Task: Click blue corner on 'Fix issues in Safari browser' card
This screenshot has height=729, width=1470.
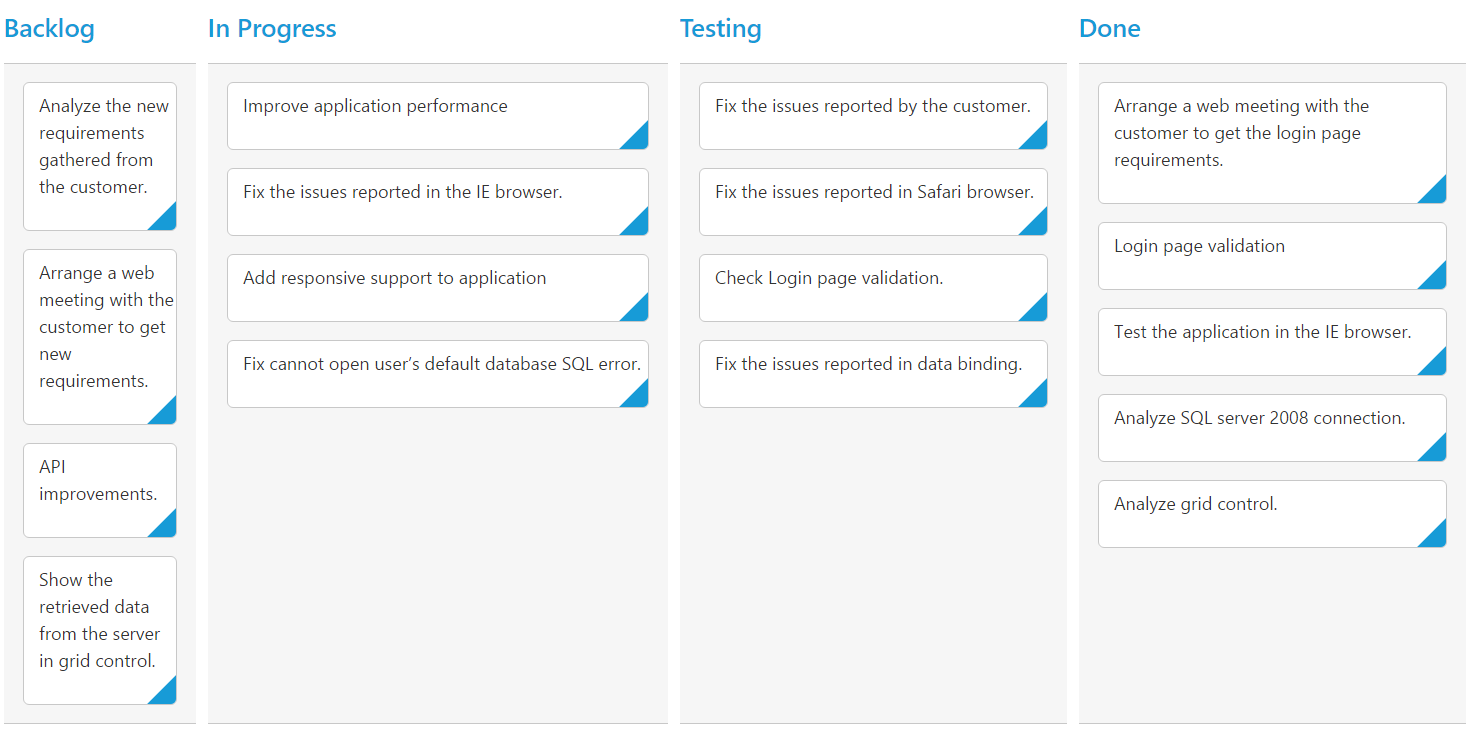Action: click(x=1037, y=225)
